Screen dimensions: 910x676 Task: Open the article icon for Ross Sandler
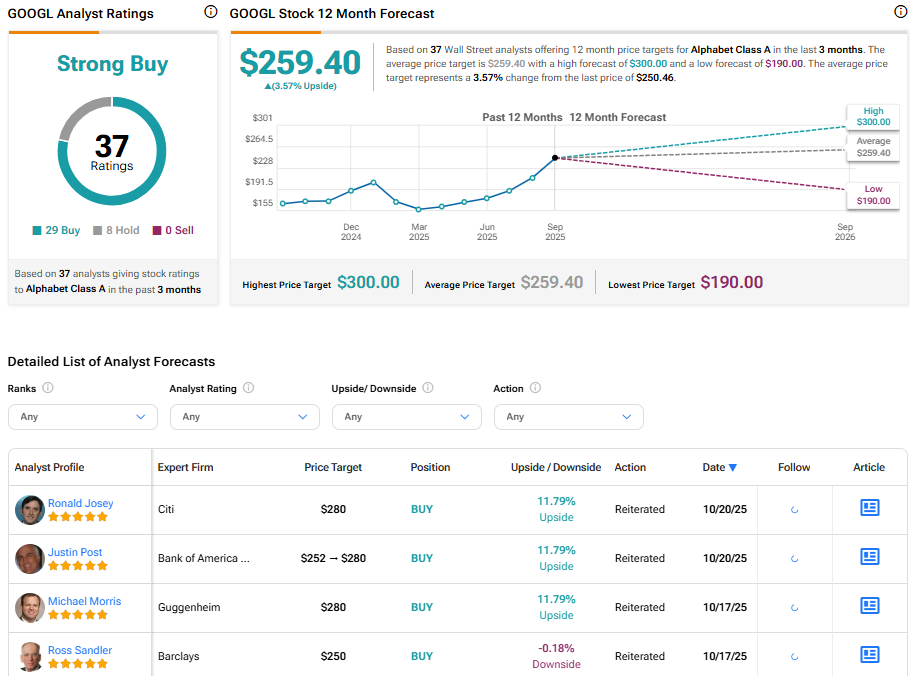[x=869, y=655]
